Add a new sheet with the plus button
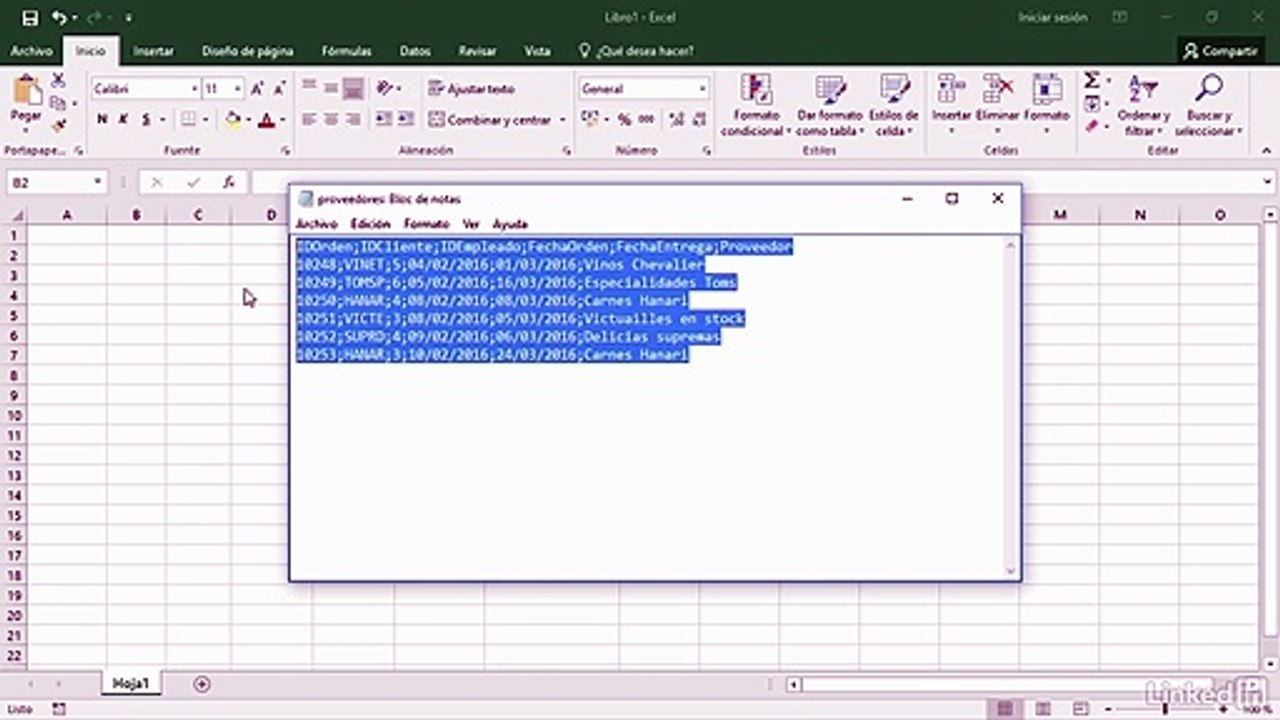 tap(202, 684)
